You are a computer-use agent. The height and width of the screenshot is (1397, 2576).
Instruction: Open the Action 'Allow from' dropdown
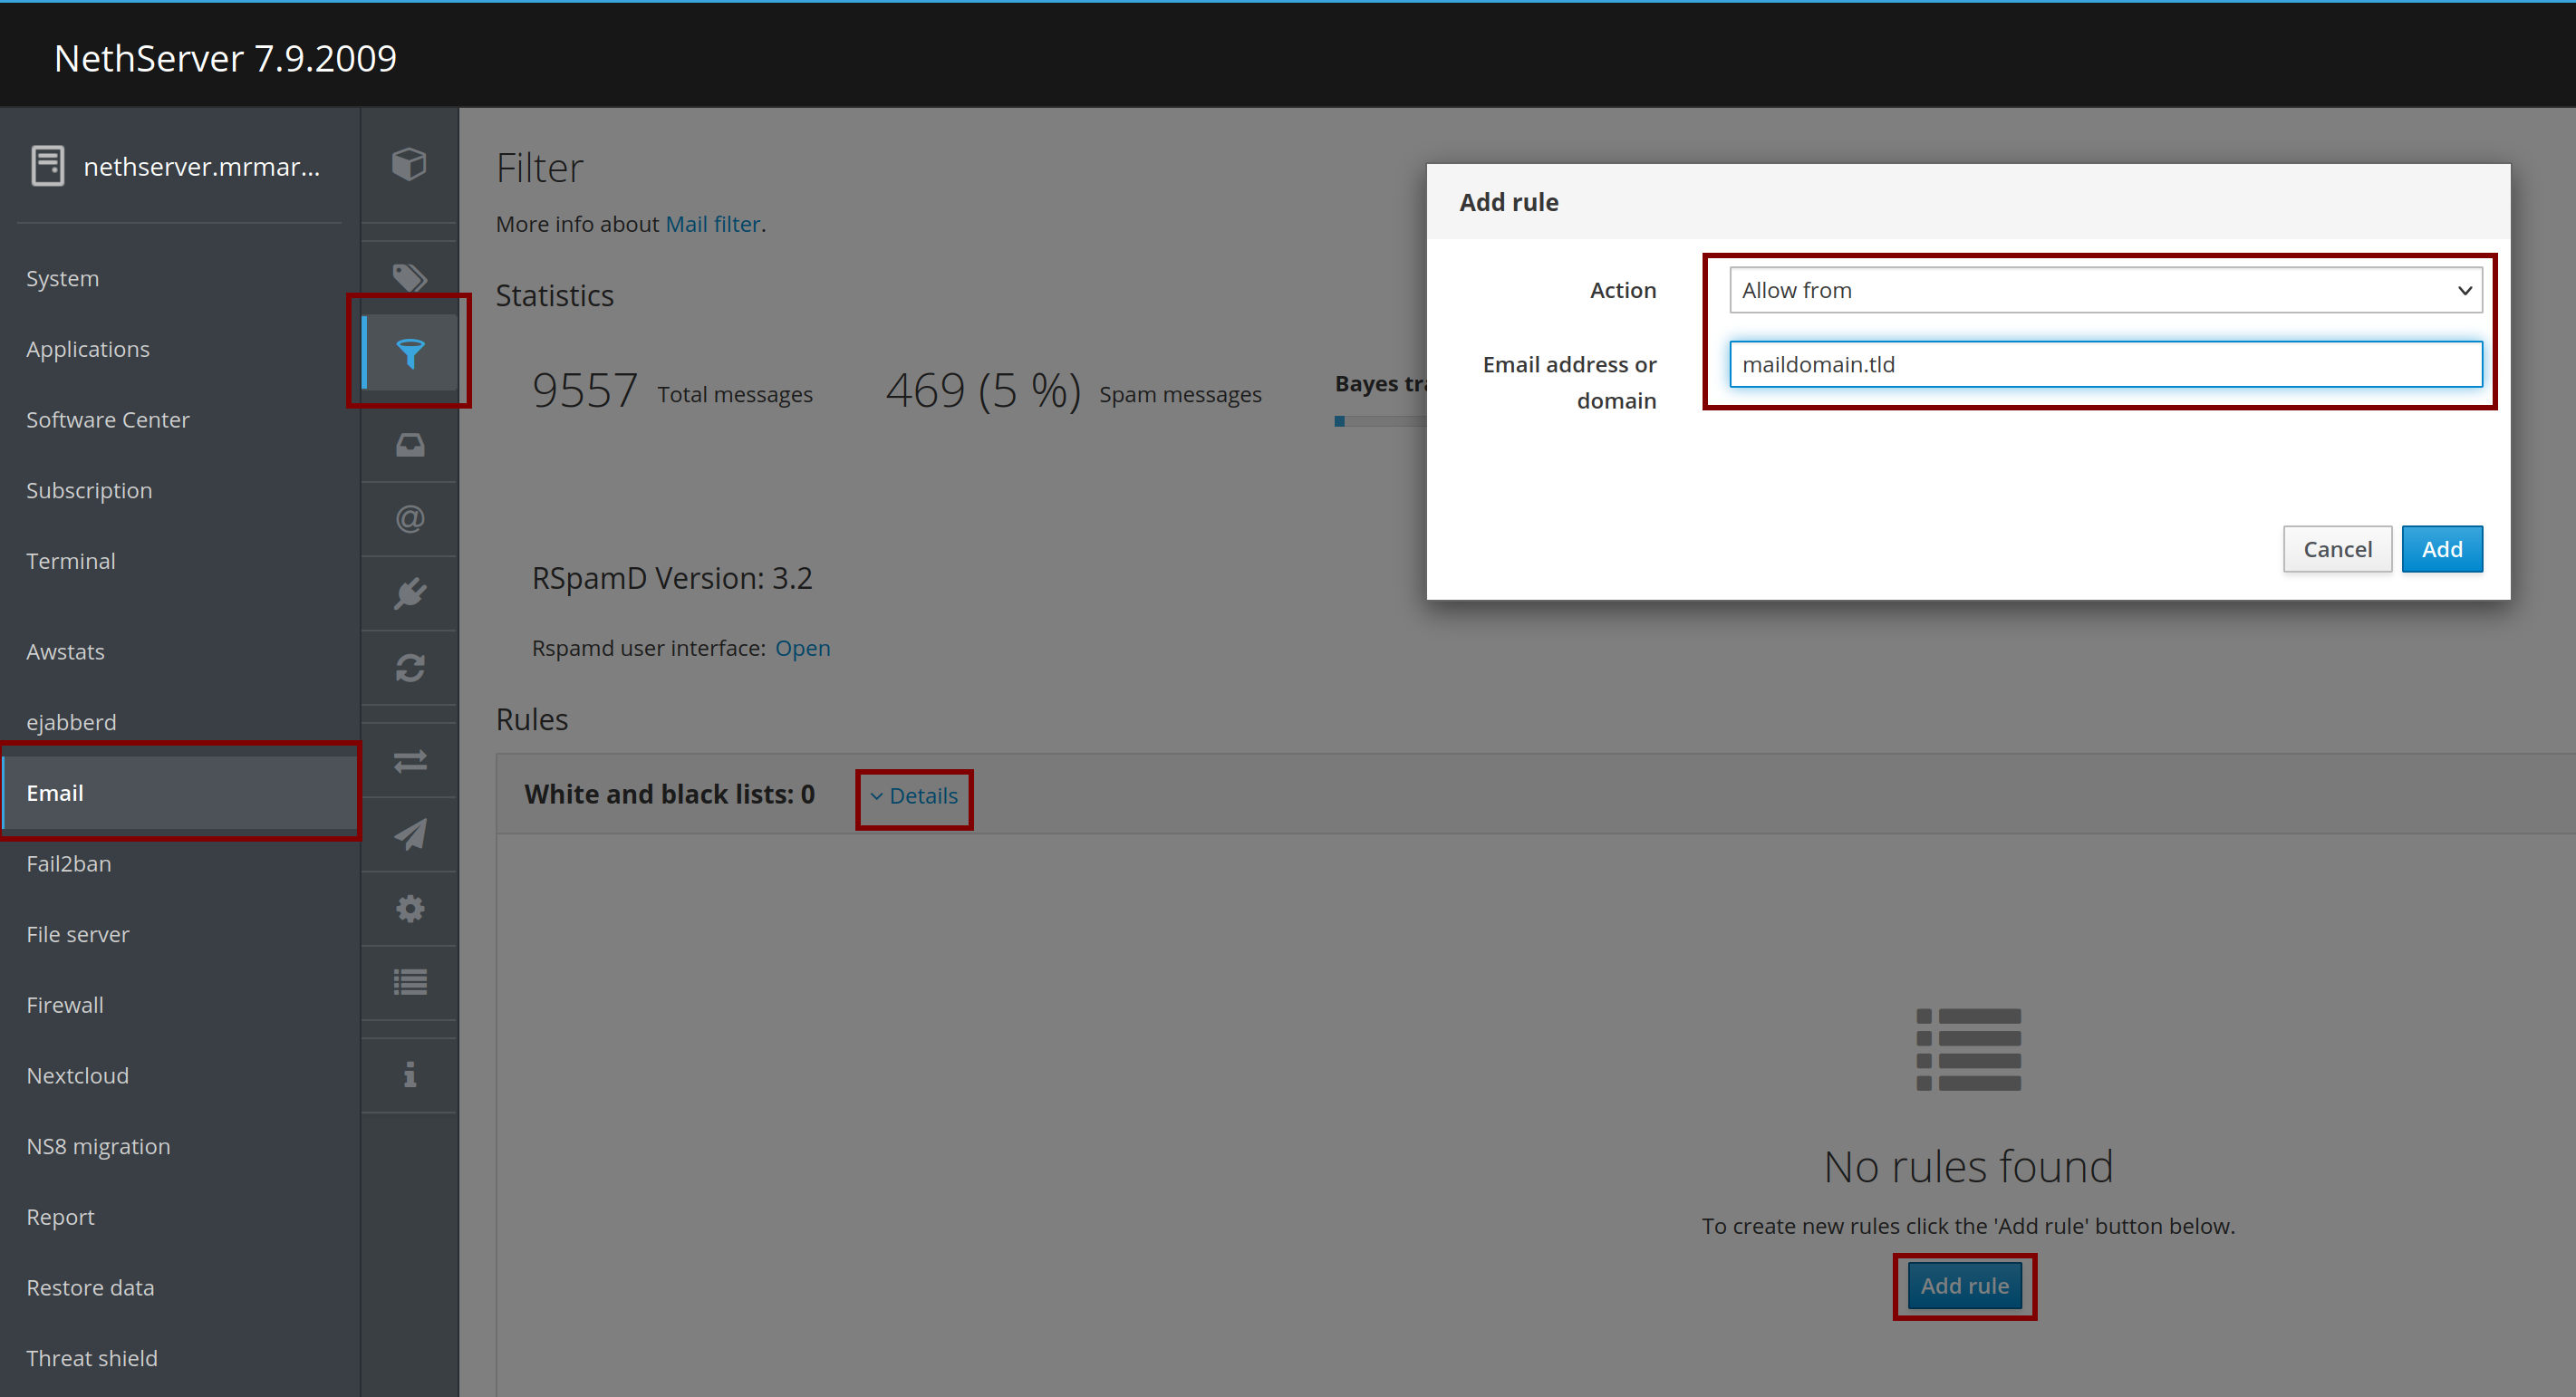tap(2105, 290)
